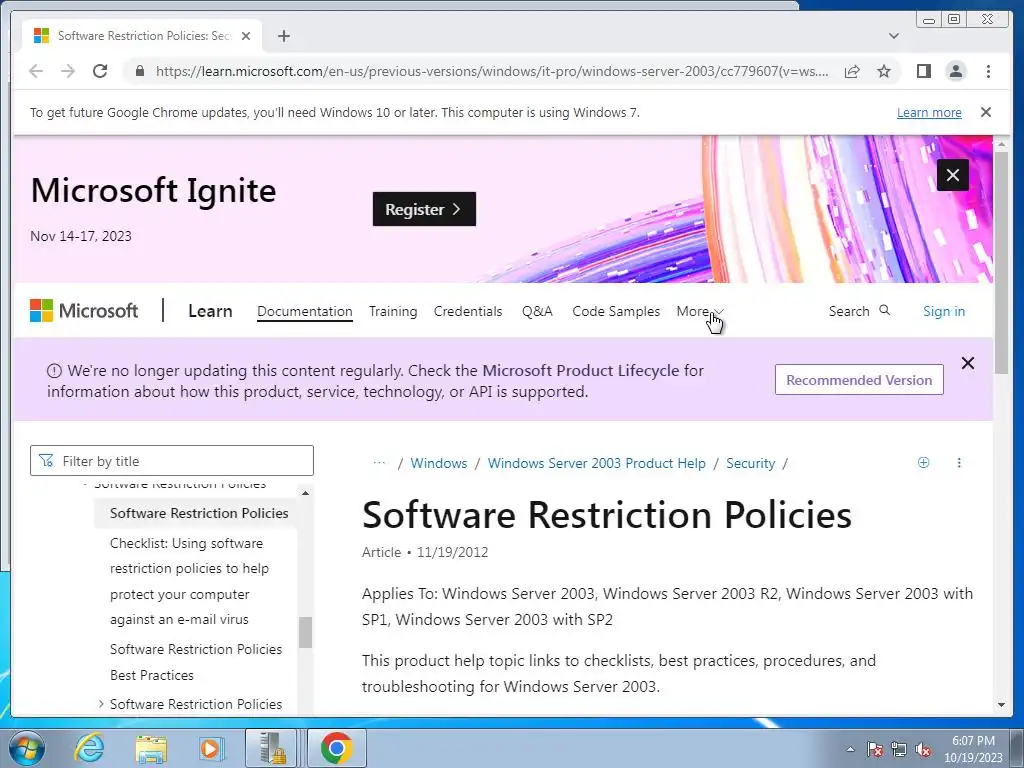
Task: Click Sign in
Action: (x=944, y=312)
